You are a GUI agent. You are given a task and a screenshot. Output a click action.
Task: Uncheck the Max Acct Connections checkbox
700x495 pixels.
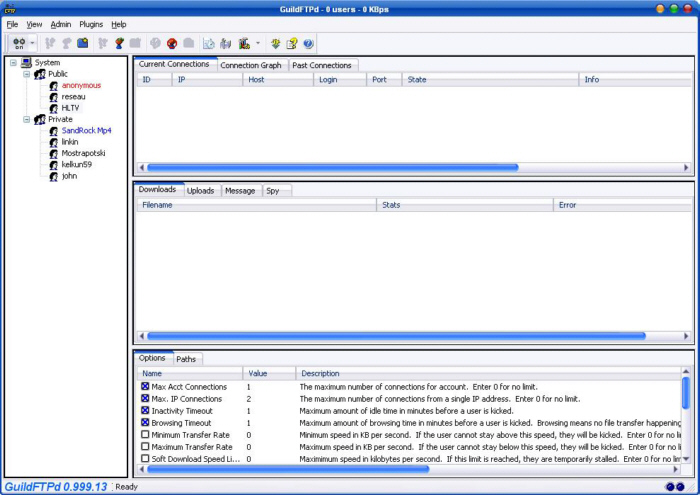coord(145,387)
